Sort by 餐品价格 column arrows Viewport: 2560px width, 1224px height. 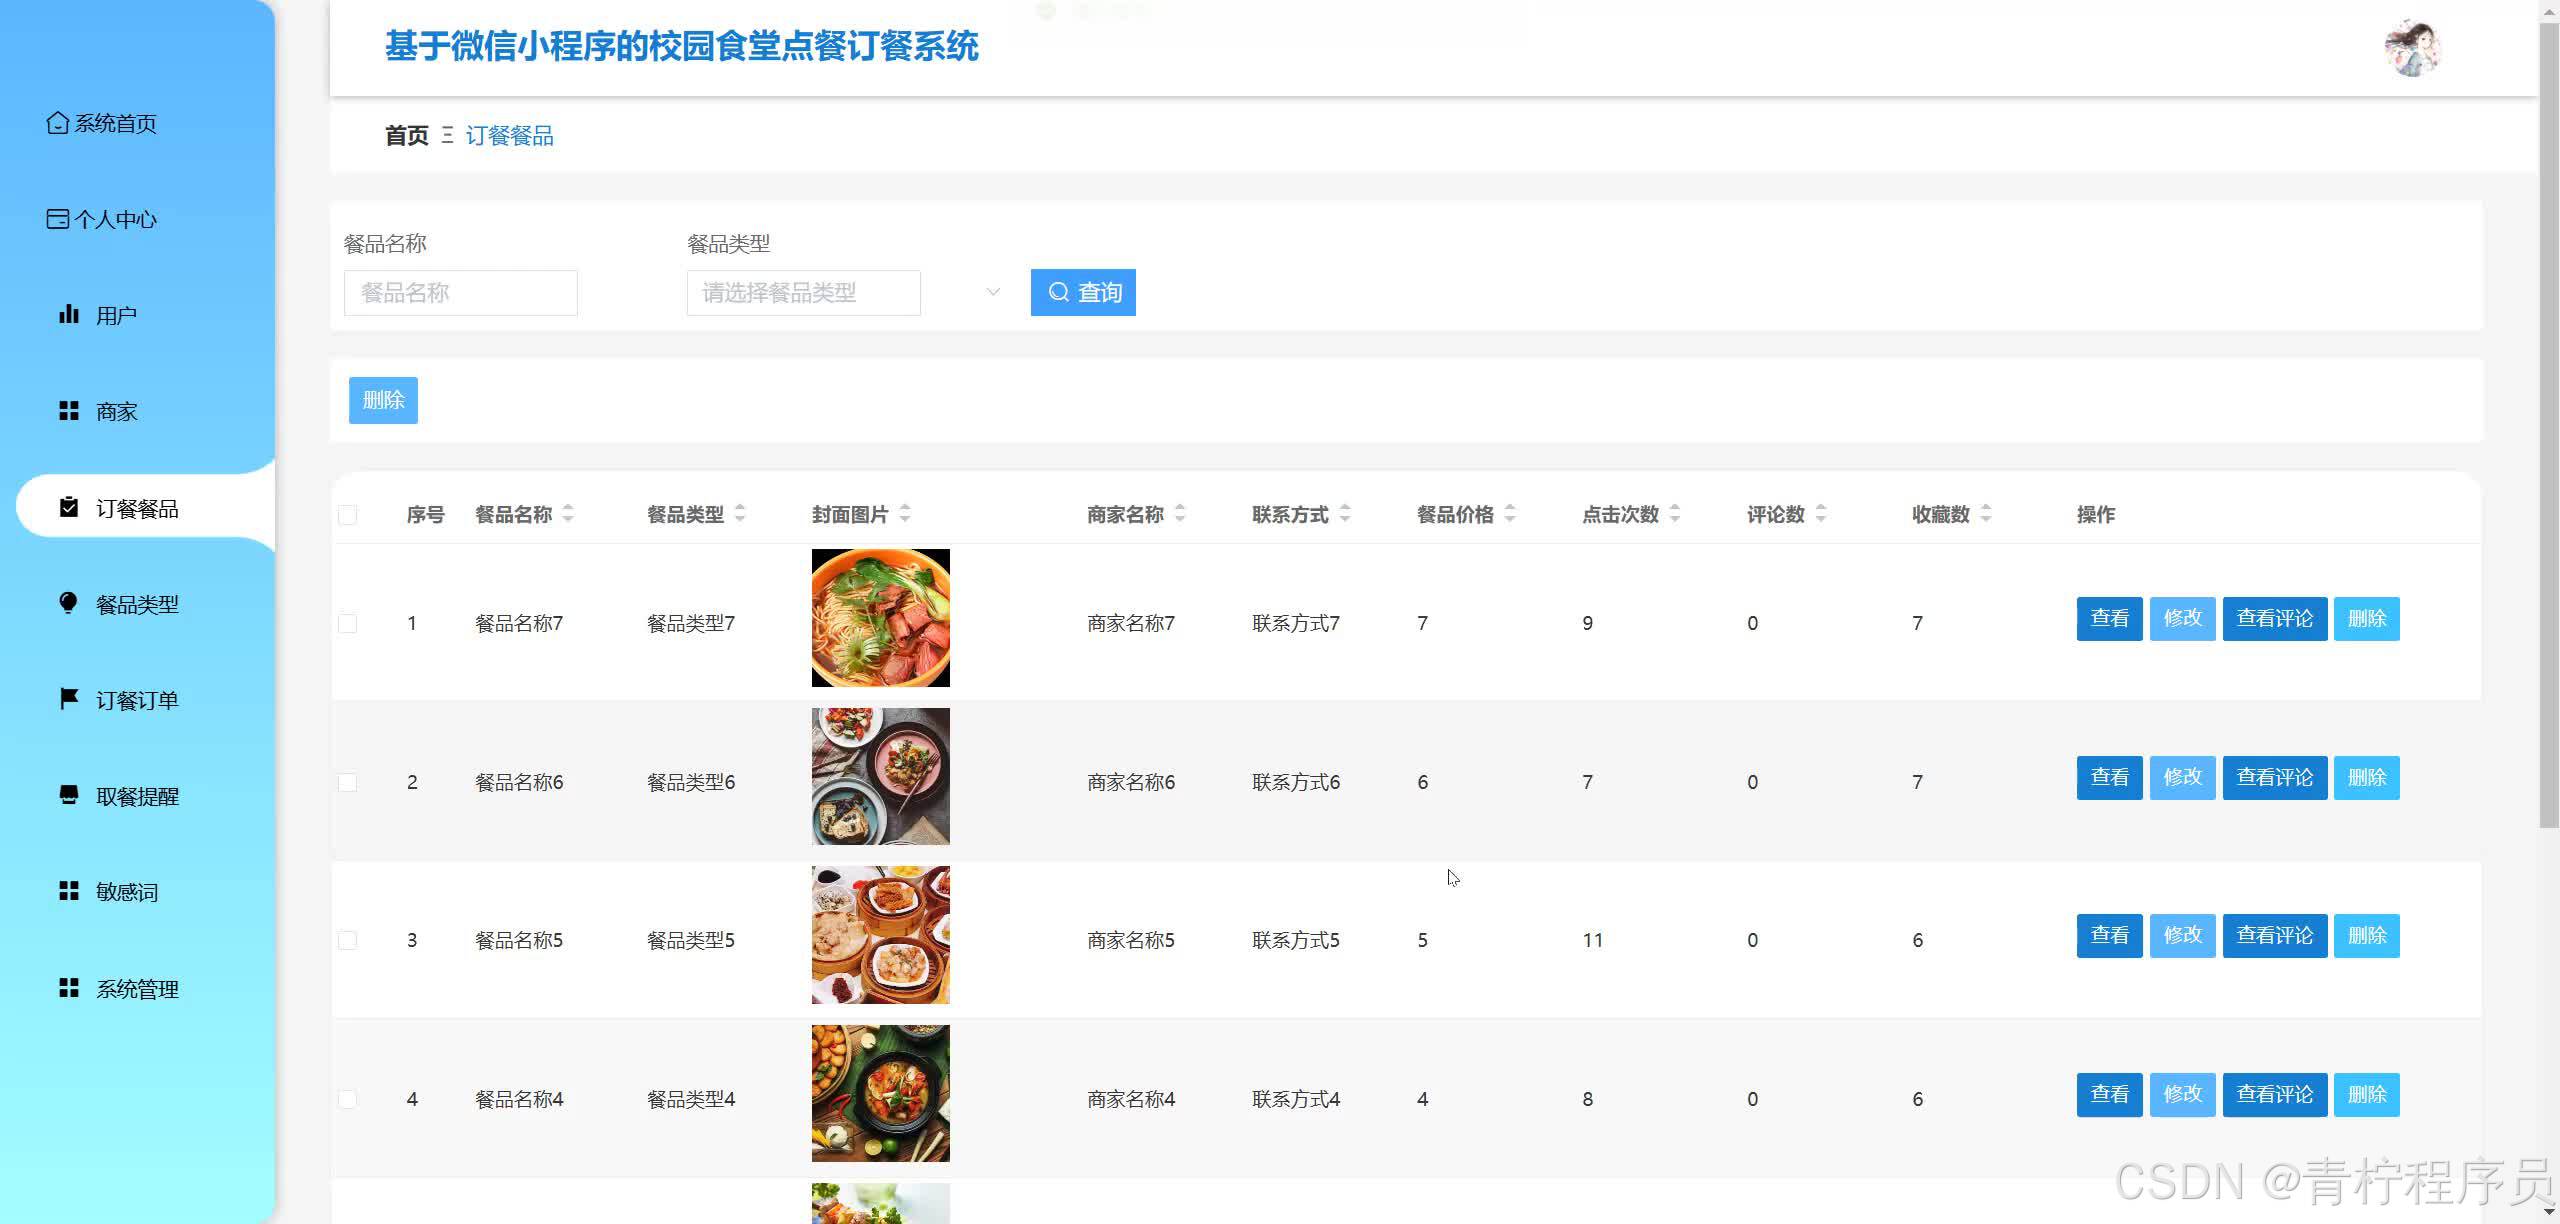click(x=1510, y=514)
